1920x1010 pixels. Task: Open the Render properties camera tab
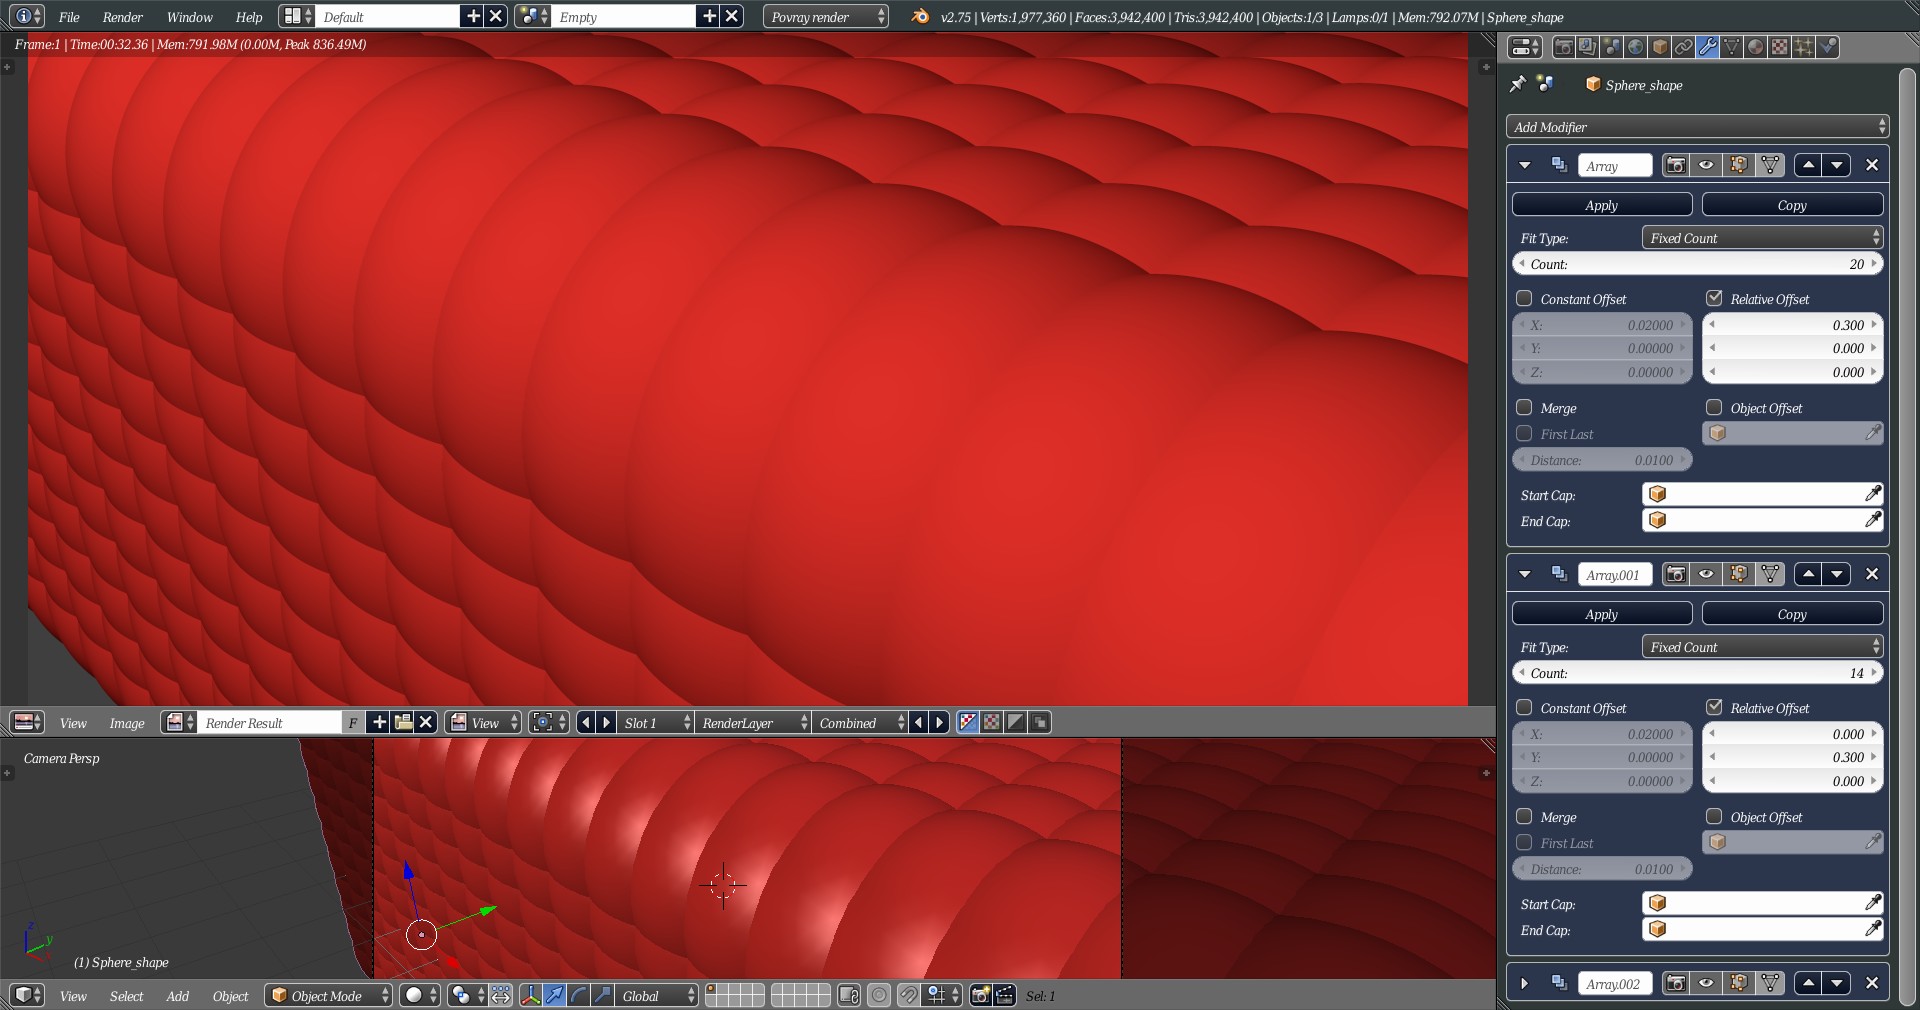click(x=1563, y=47)
